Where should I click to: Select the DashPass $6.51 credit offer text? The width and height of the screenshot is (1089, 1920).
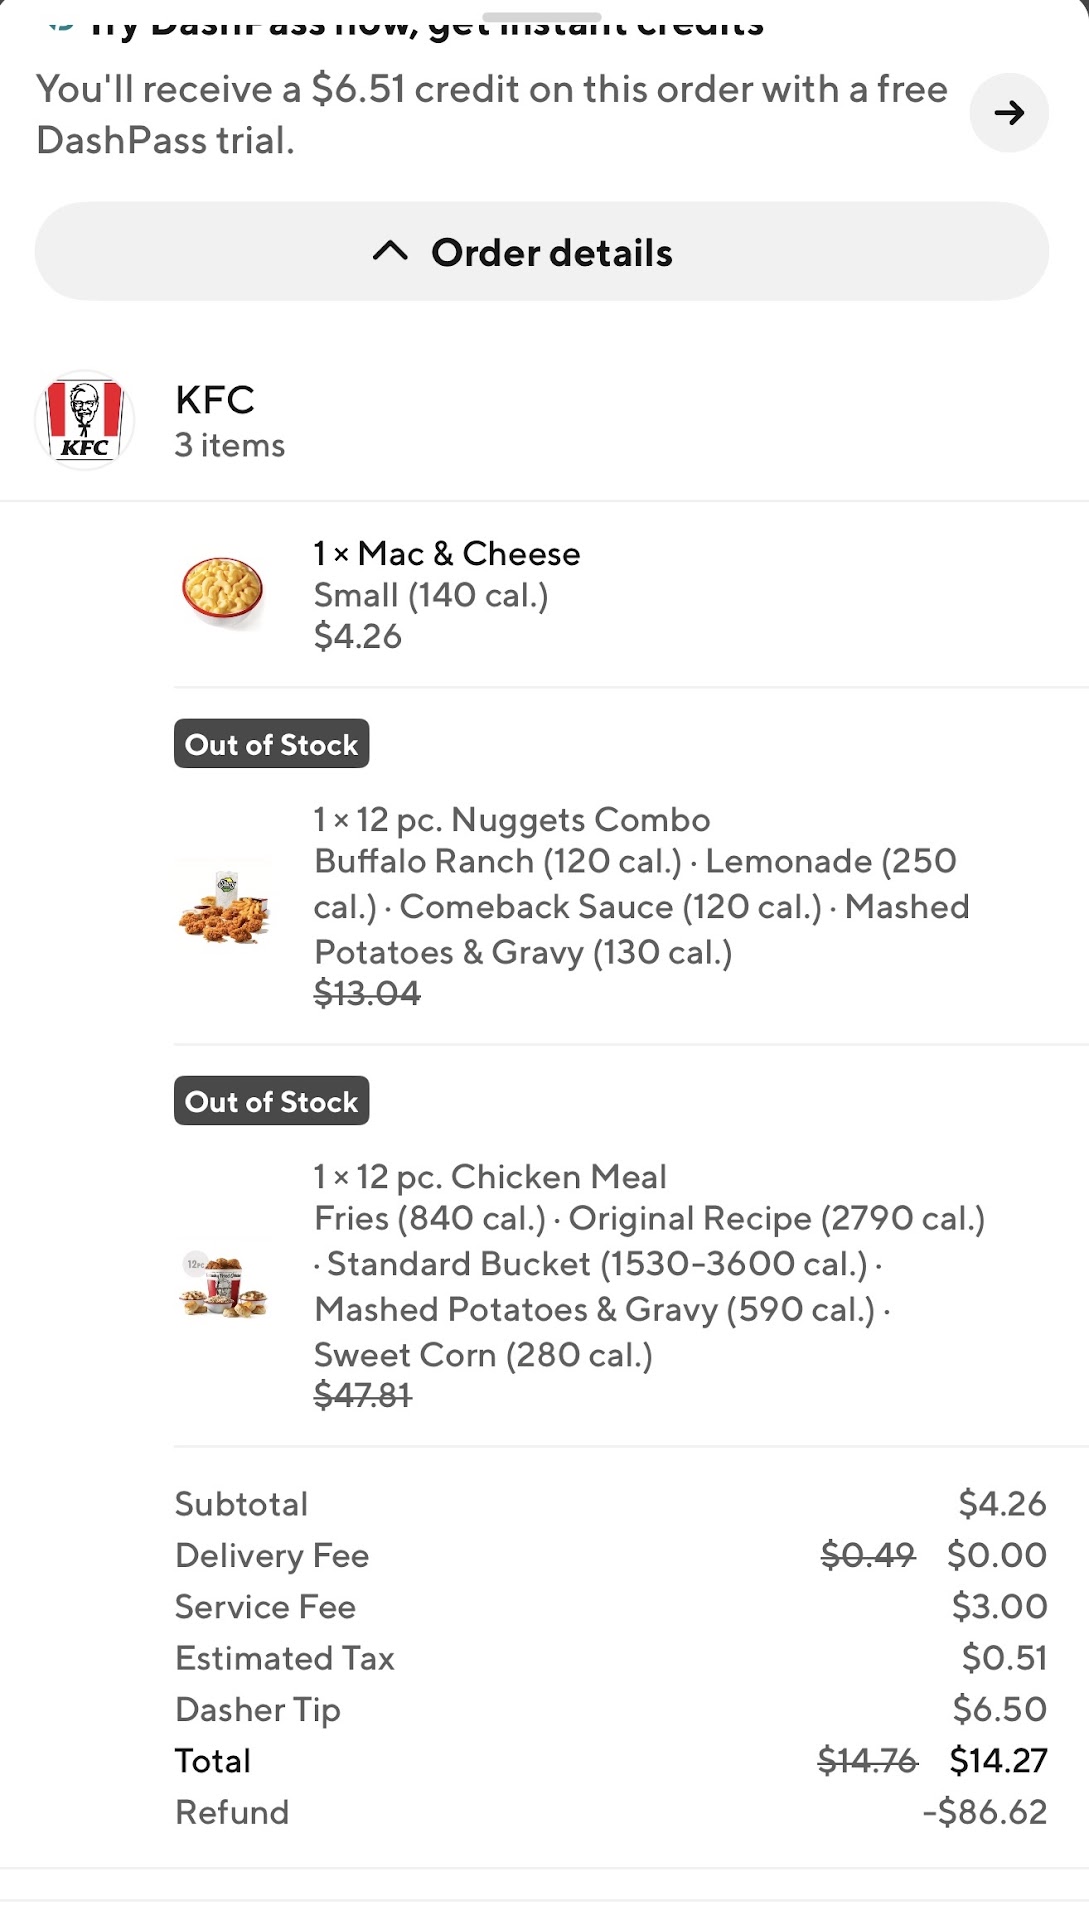tap(490, 114)
